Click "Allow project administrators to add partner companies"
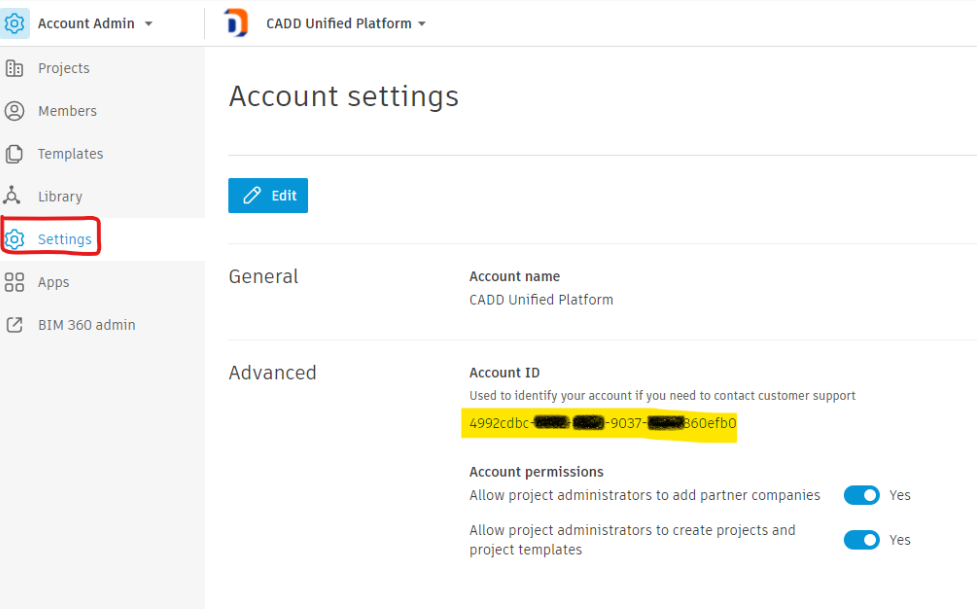This screenshot has width=977, height=609. coord(645,495)
